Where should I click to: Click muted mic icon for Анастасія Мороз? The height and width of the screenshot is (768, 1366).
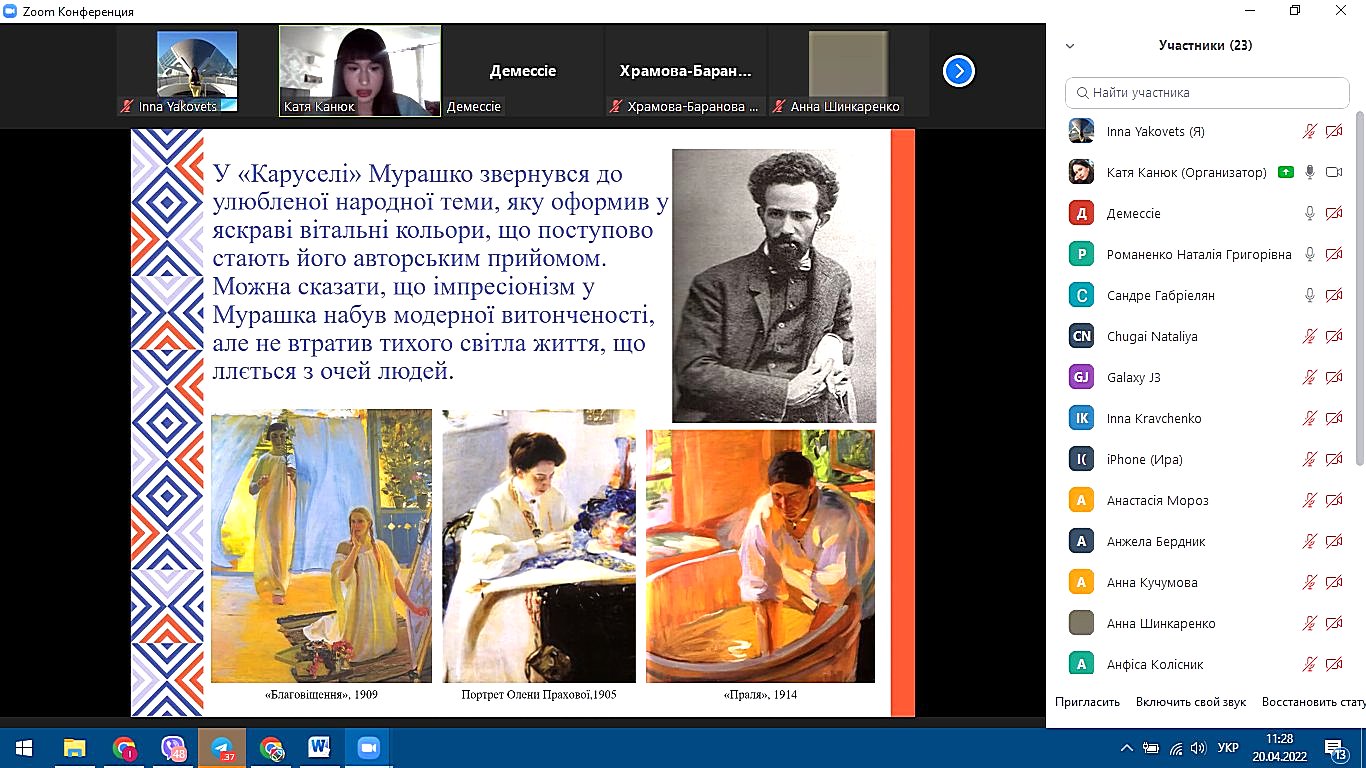click(1309, 500)
